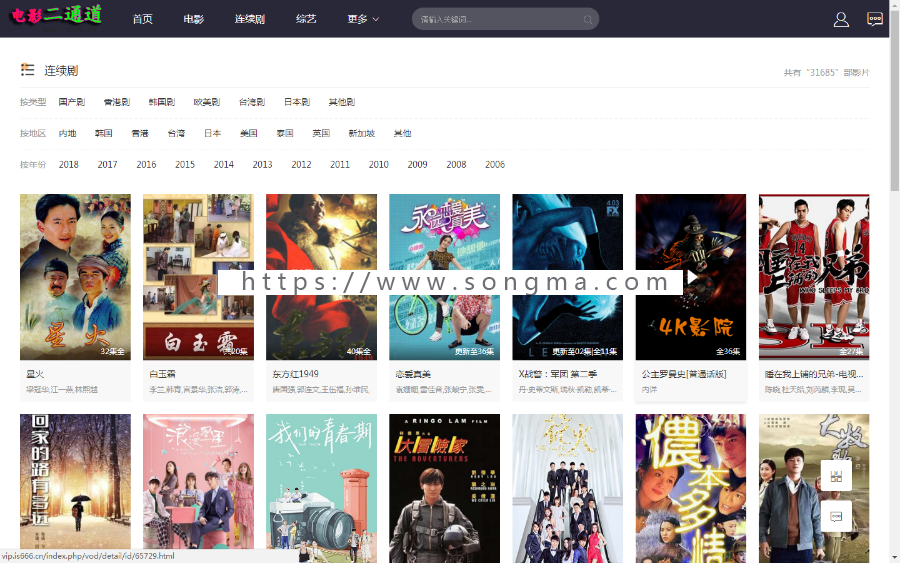Filter by region 英国
Screen dimensions: 900x563
tap(321, 133)
